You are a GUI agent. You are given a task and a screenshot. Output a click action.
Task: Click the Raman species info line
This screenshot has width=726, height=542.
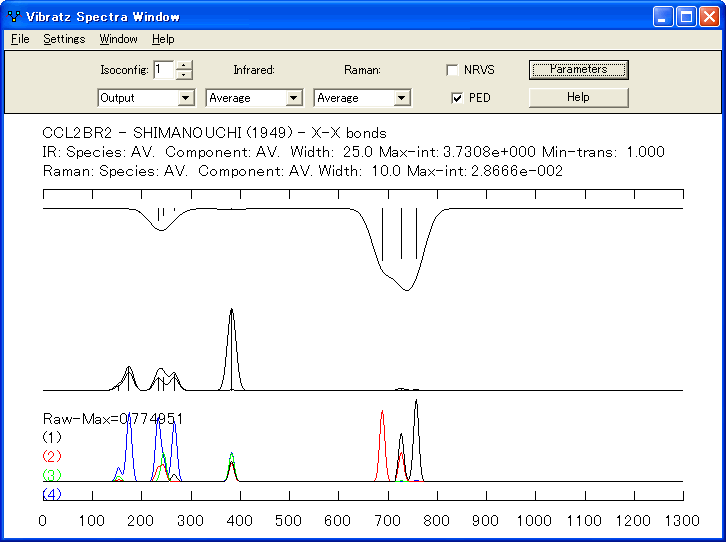302,171
